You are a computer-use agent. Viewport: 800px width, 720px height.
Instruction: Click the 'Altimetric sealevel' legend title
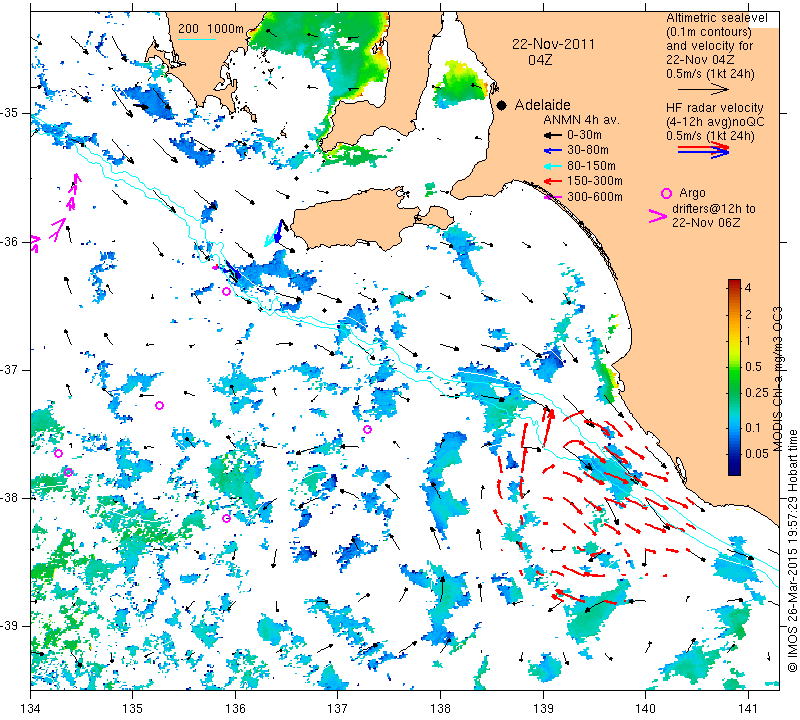pyautogui.click(x=716, y=18)
